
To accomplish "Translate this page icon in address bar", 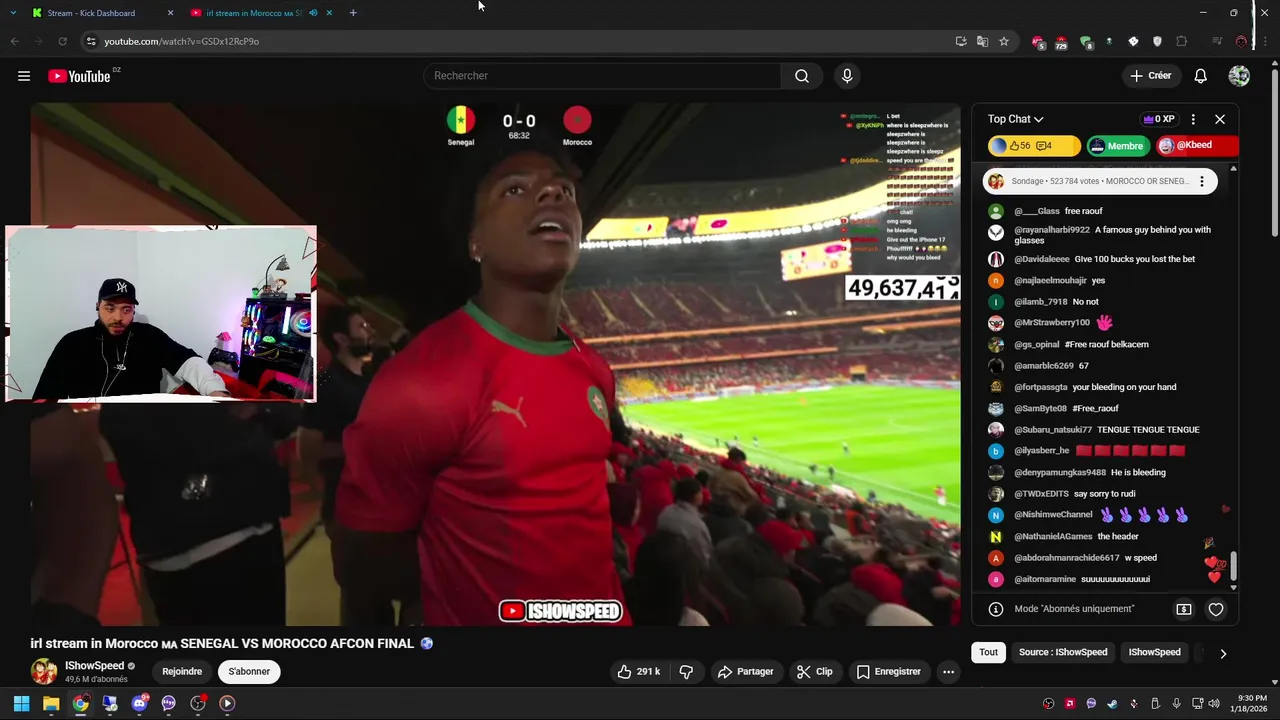I will (982, 41).
